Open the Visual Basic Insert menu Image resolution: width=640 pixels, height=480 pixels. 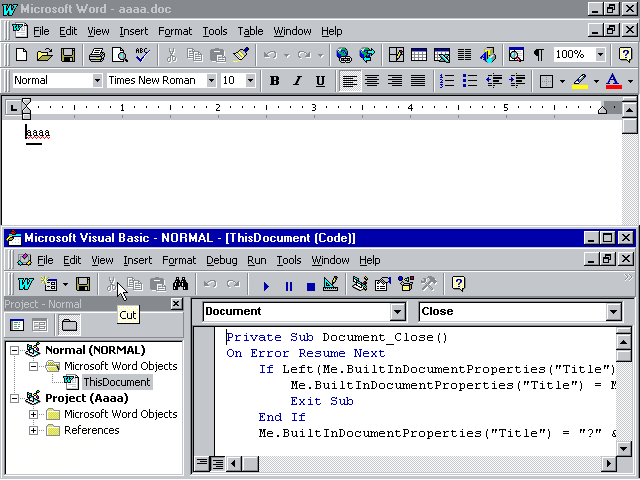pyautogui.click(x=138, y=260)
